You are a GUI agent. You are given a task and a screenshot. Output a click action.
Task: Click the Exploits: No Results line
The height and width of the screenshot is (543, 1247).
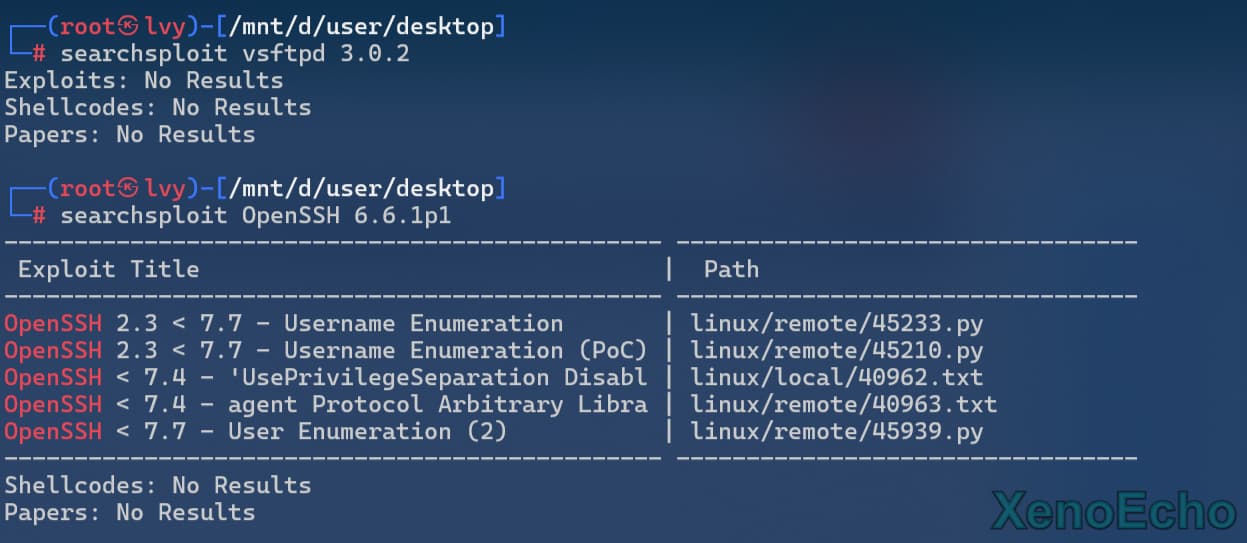coord(143,81)
